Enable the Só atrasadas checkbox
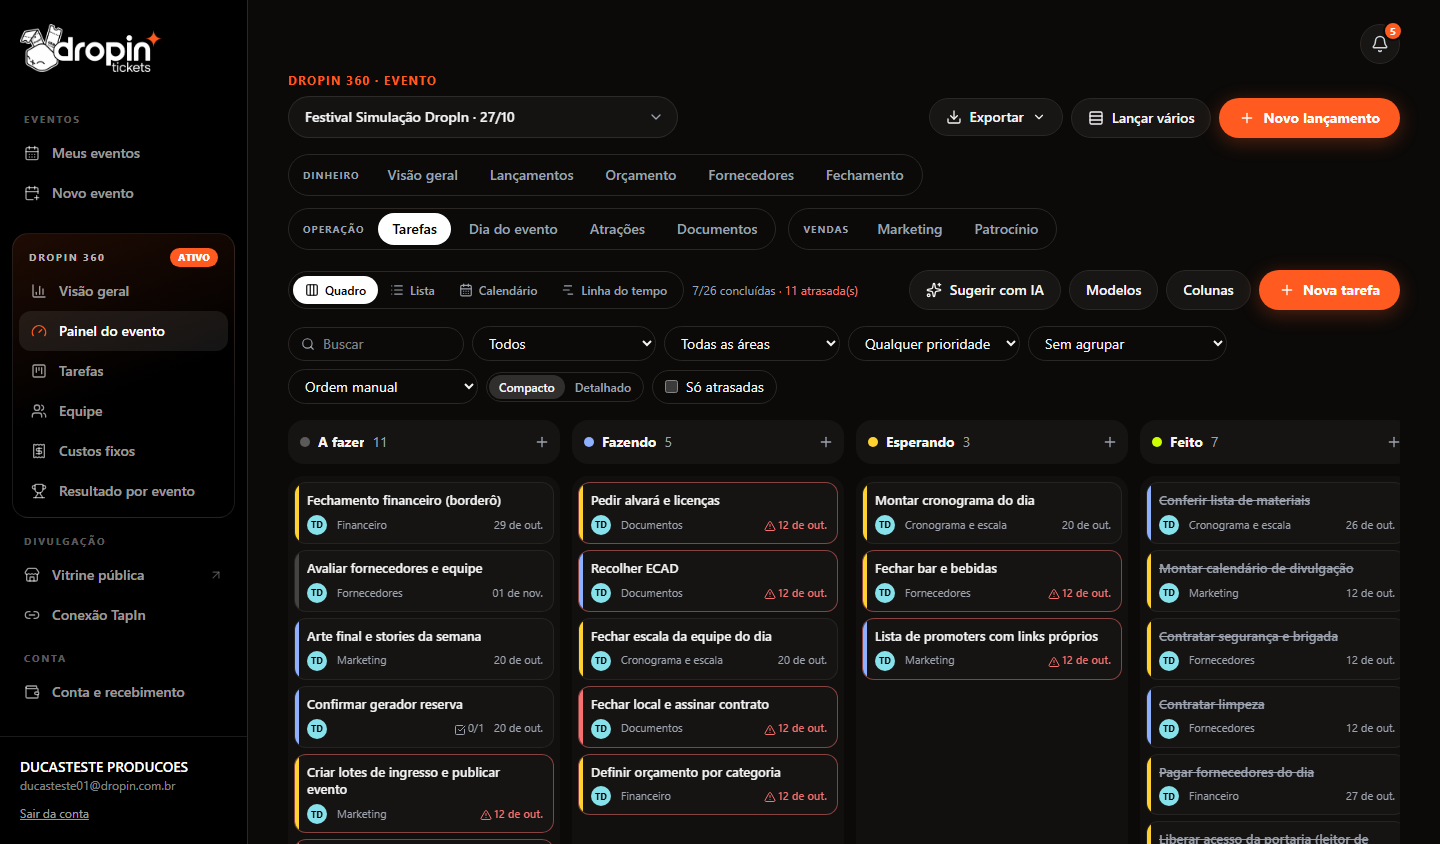 point(672,387)
